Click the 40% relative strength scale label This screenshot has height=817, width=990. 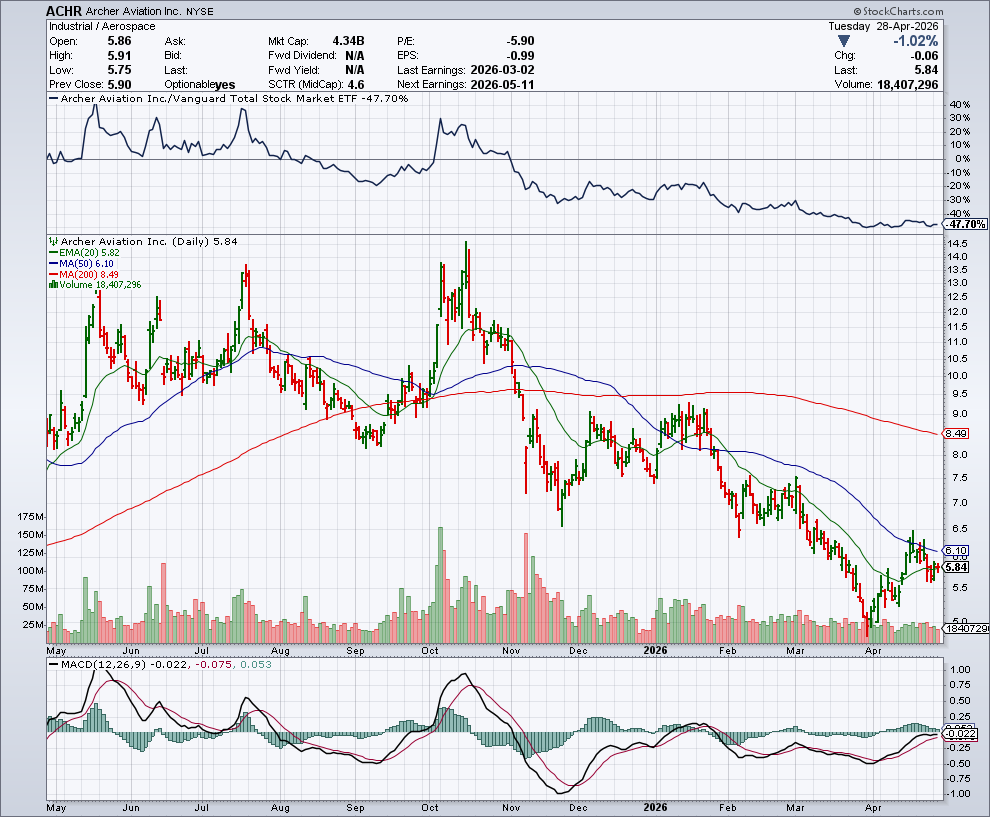pyautogui.click(x=960, y=105)
